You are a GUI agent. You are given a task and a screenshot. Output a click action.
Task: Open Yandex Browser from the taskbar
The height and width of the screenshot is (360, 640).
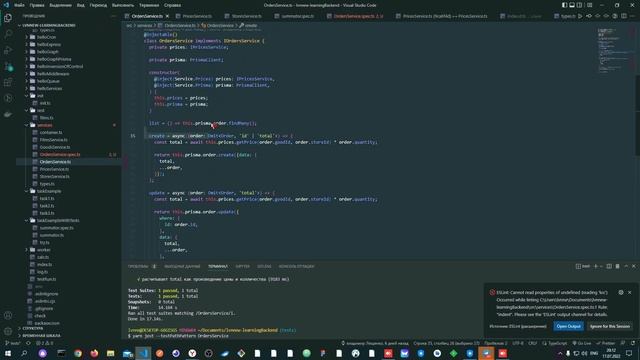(x=192, y=353)
